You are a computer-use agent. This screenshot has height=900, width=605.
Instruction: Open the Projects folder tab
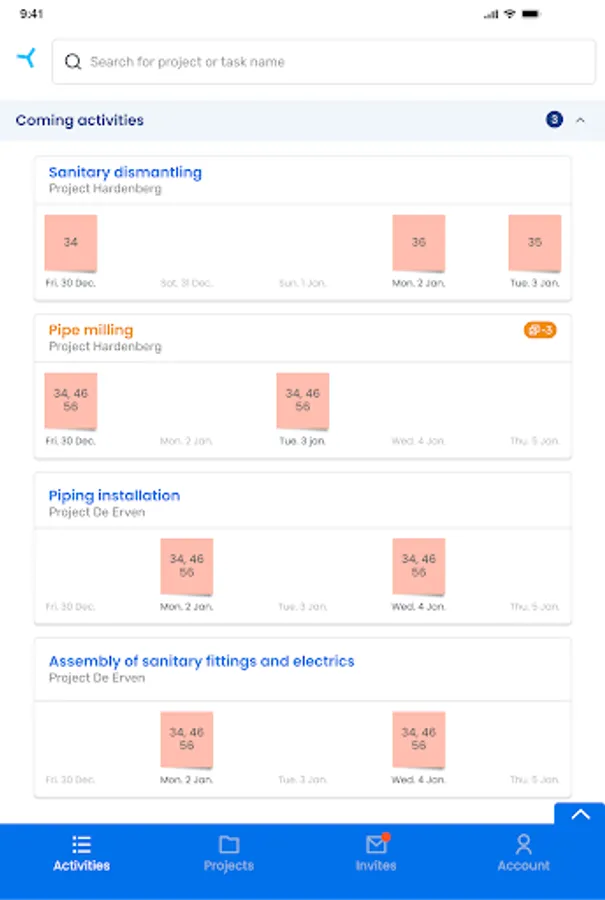point(229,853)
